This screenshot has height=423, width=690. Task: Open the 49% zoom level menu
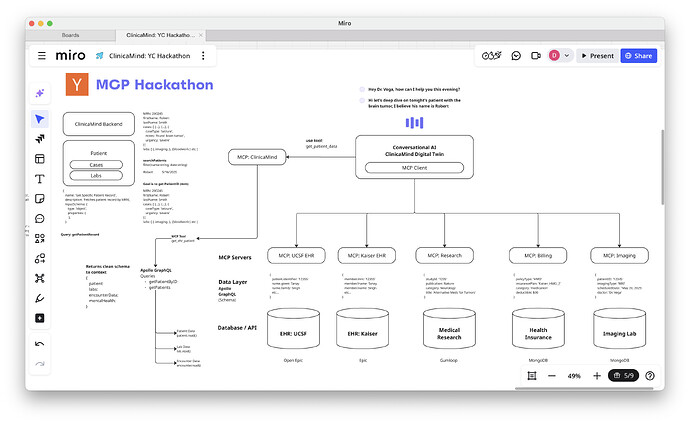[x=574, y=376]
